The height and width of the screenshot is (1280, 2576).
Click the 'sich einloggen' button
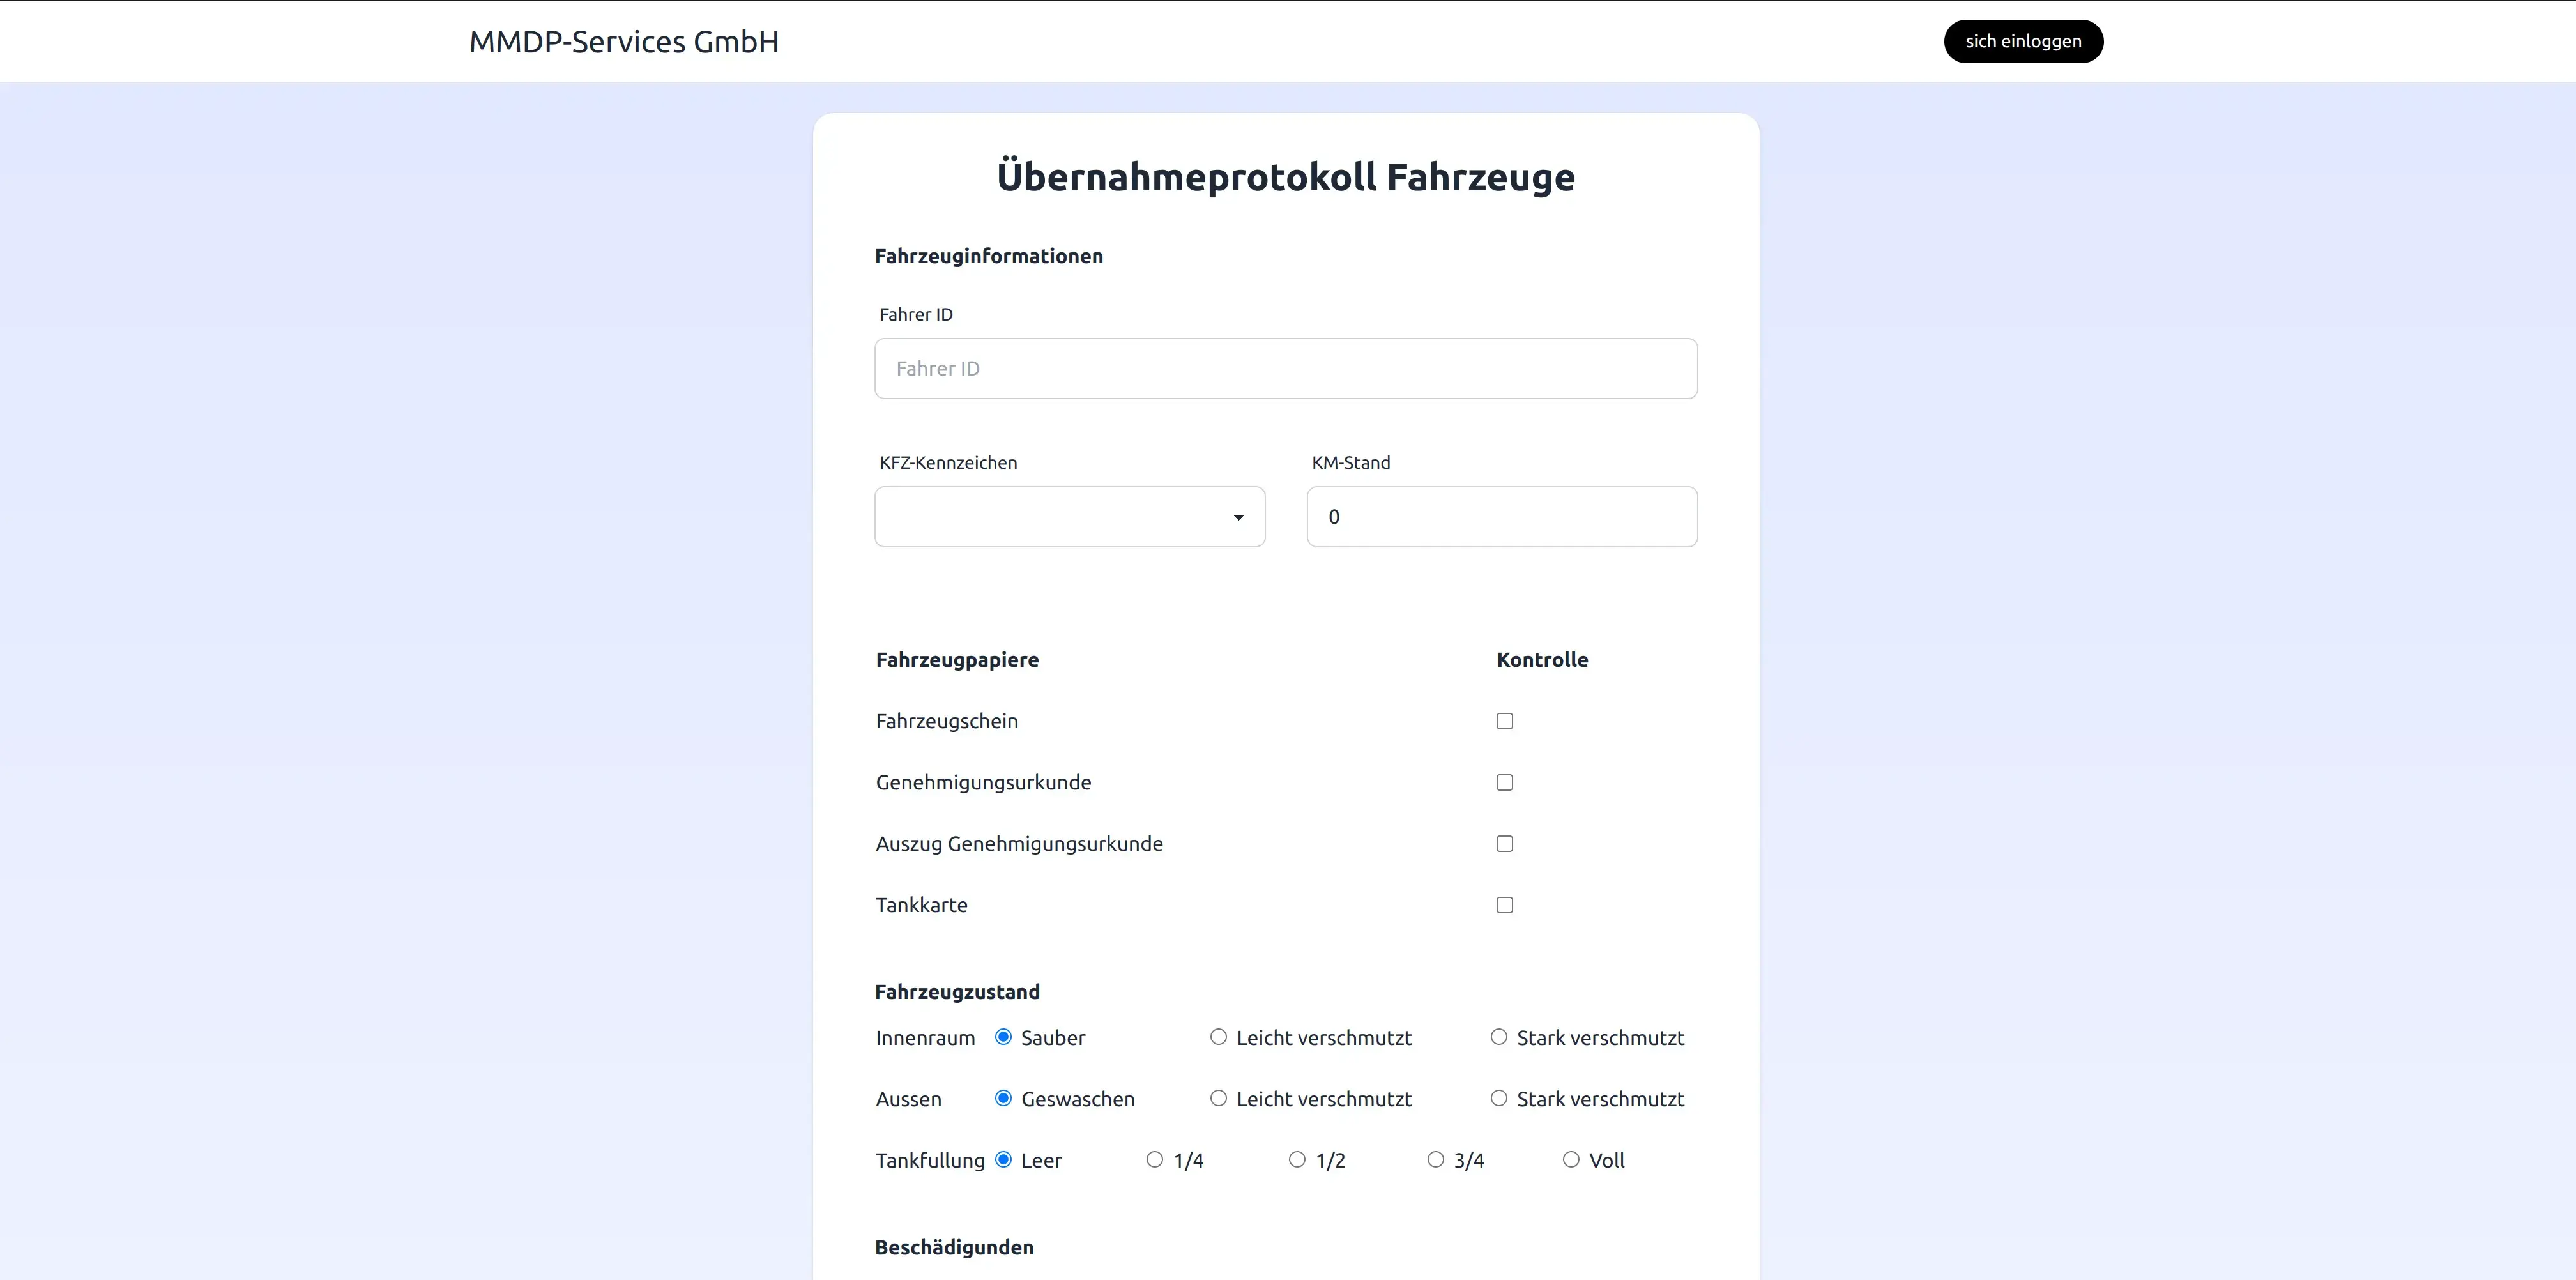coord(2022,41)
